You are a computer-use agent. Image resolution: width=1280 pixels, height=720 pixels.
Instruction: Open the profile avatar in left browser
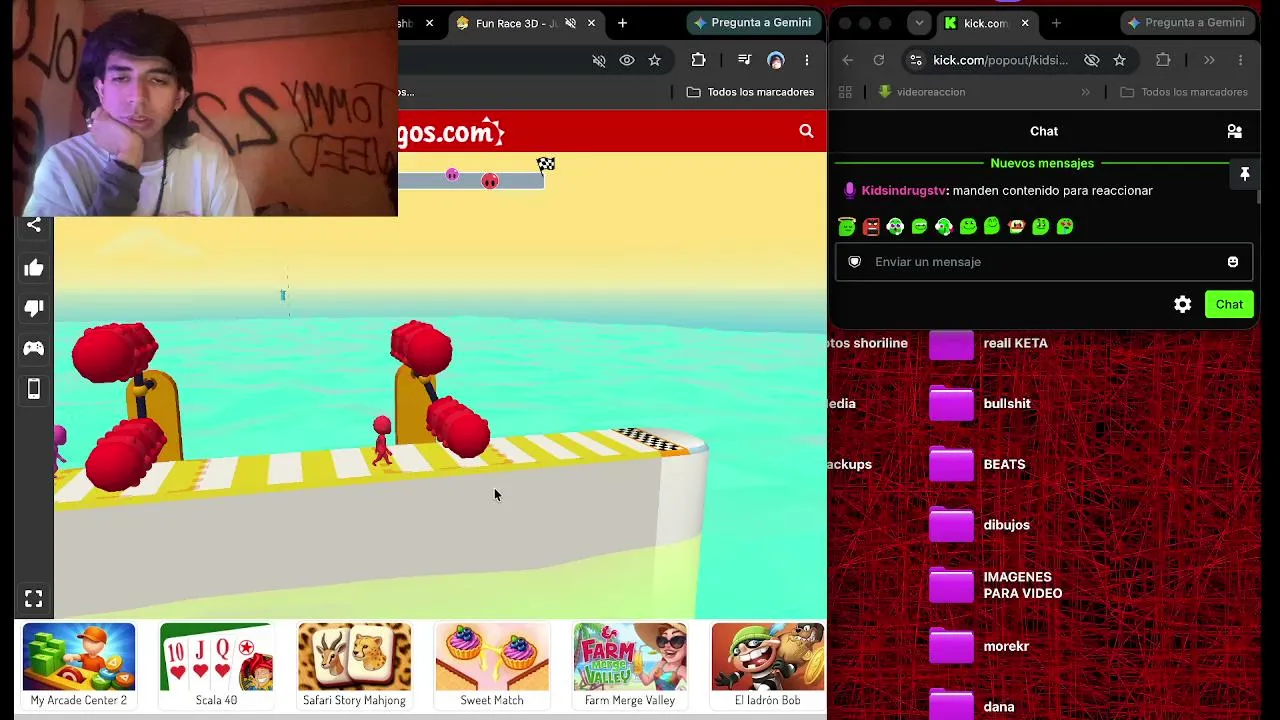tap(776, 60)
